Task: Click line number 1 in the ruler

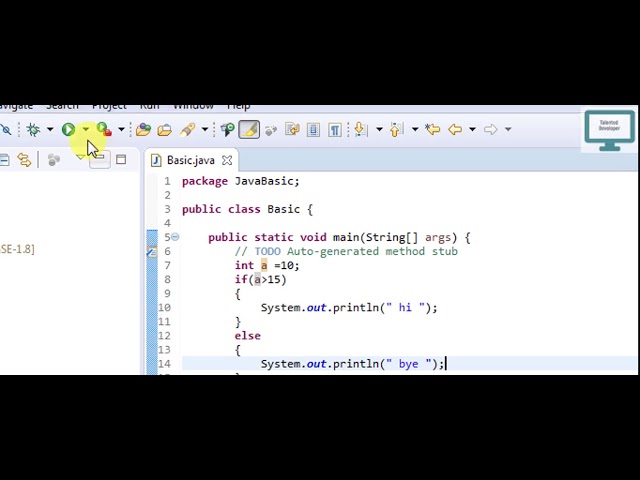Action: [167, 181]
